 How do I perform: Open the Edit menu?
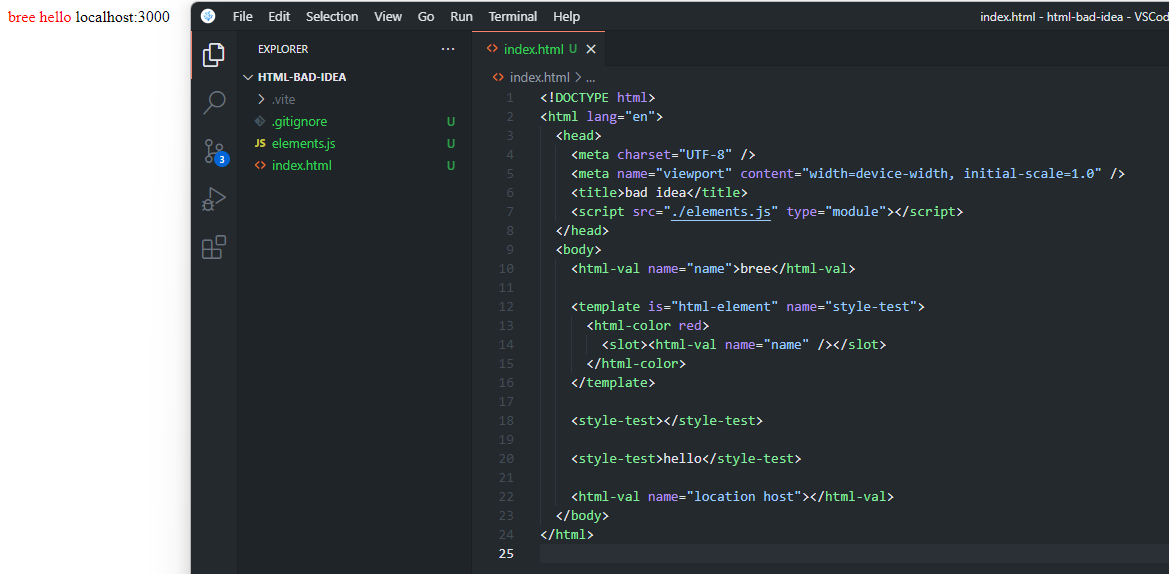pyautogui.click(x=280, y=16)
